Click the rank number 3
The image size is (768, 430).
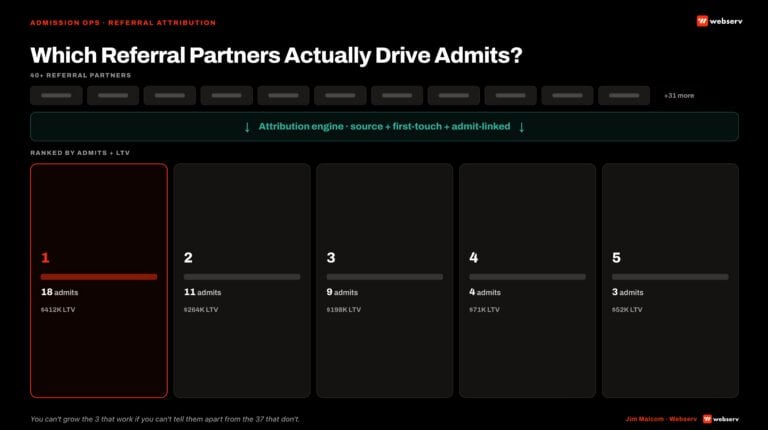coord(331,258)
